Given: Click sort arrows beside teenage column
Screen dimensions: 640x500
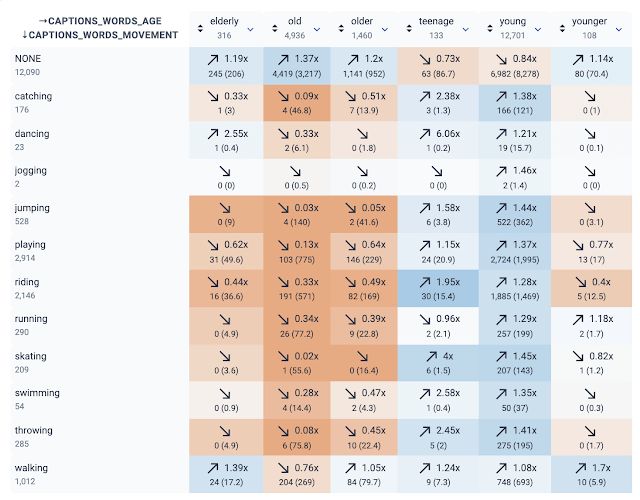Looking at the screenshot, I should pos(409,29).
